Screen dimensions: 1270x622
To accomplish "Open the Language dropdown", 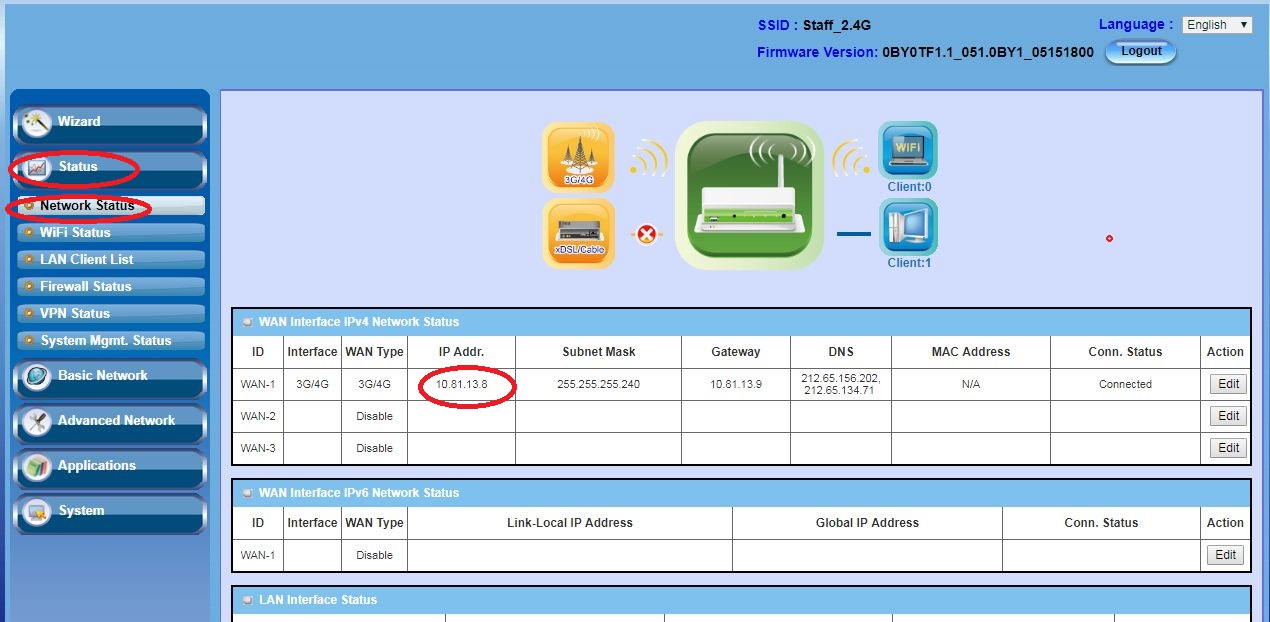I will (x=1216, y=25).
